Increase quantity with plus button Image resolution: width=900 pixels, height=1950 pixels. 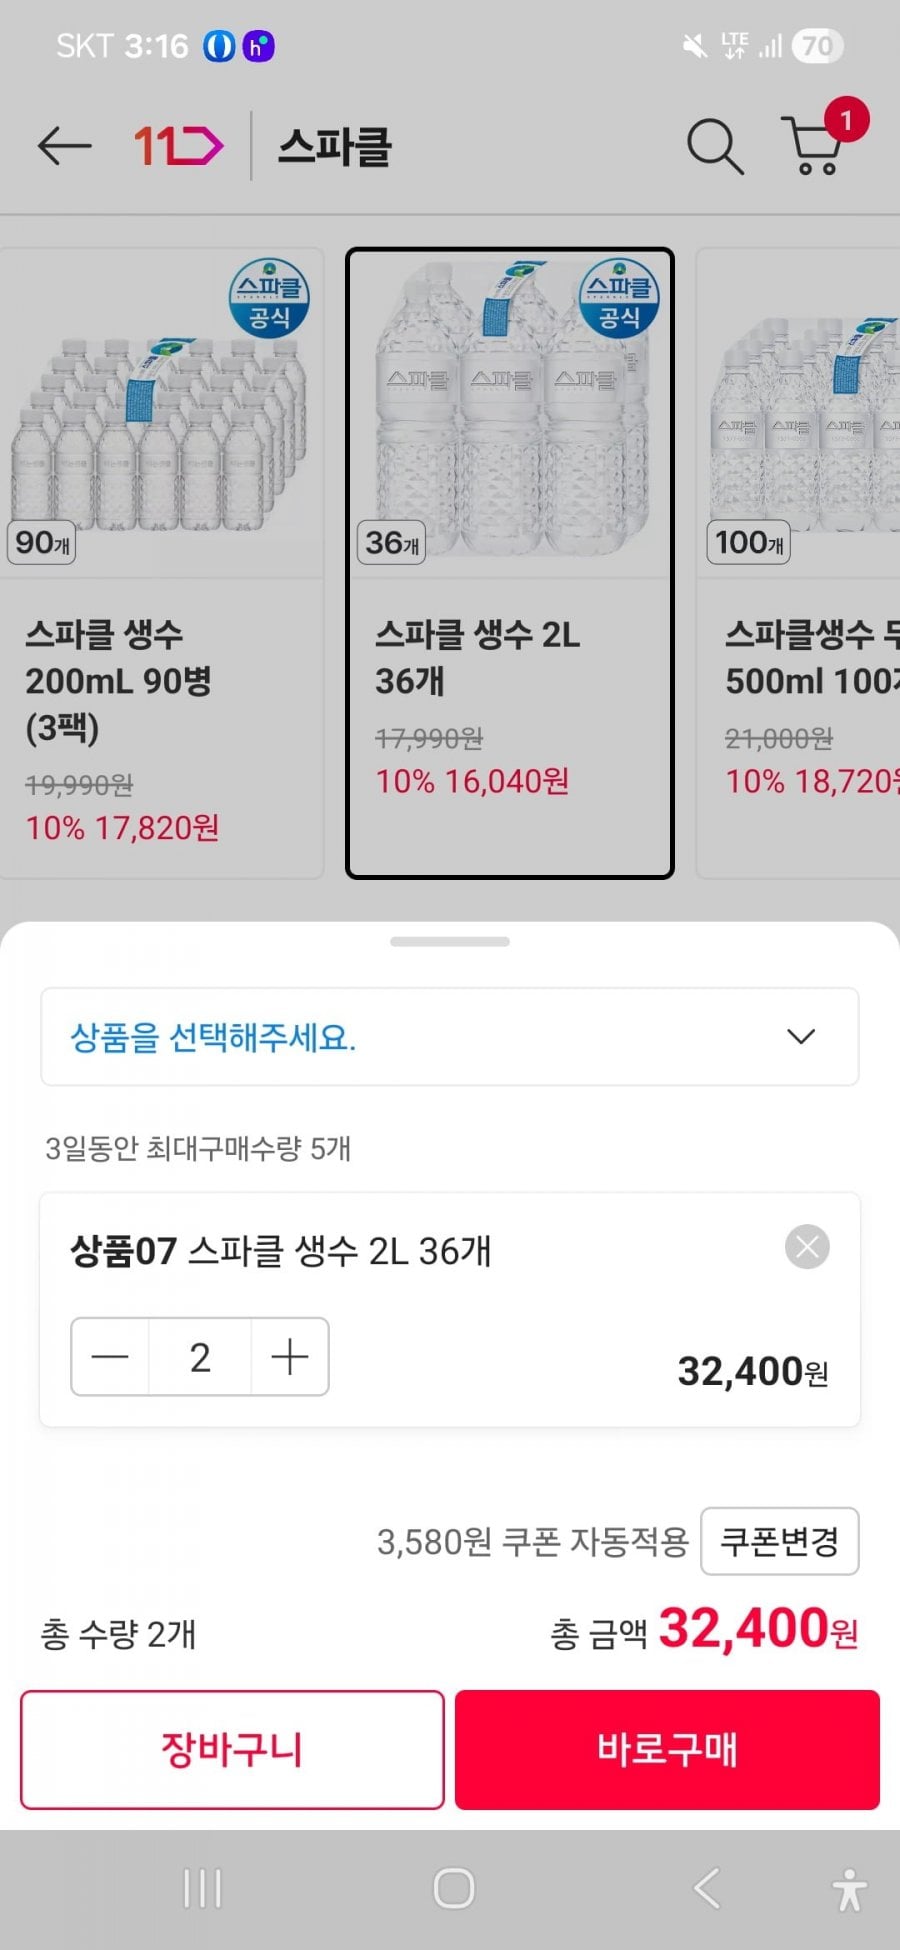point(290,1357)
